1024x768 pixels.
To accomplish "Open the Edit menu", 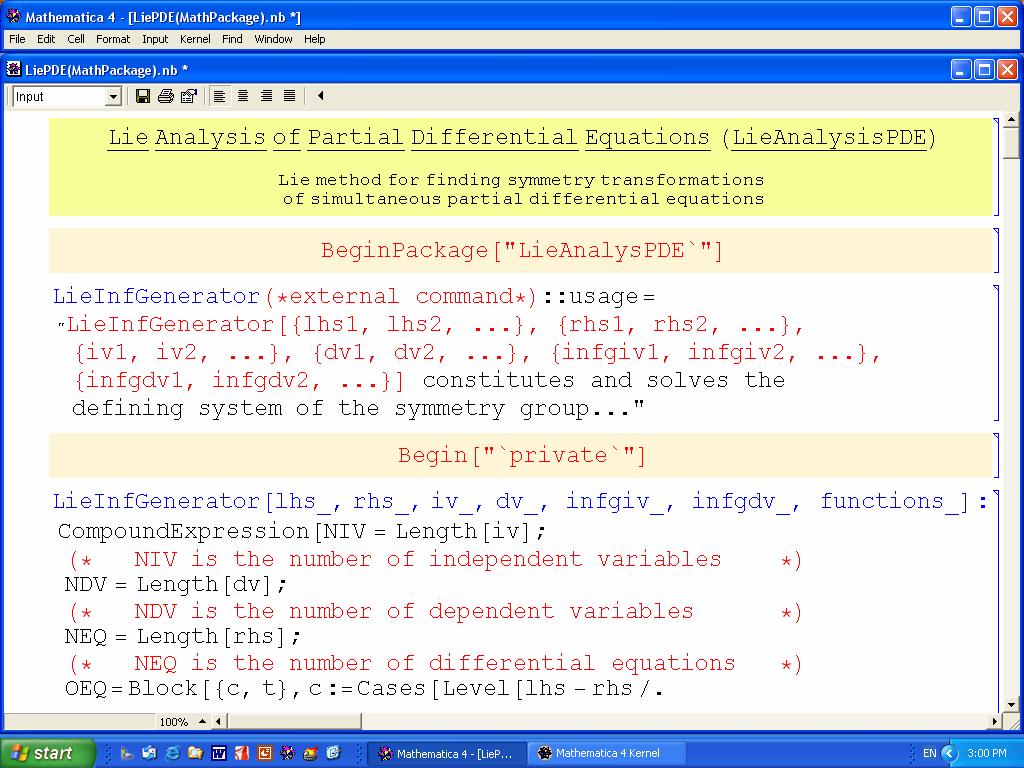I will coord(46,39).
